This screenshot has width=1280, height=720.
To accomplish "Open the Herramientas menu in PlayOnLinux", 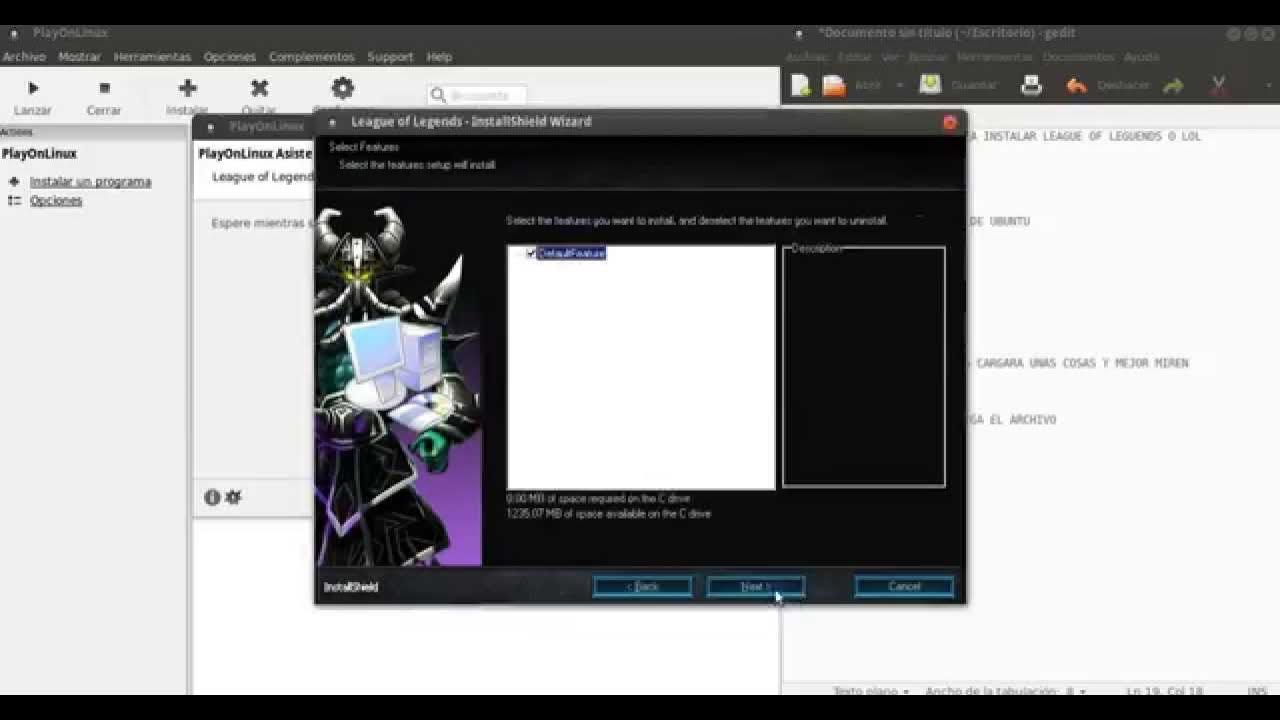I will coord(152,57).
